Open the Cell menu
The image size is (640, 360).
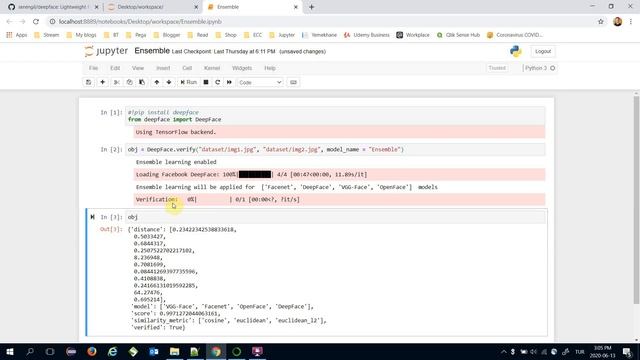[x=187, y=68]
